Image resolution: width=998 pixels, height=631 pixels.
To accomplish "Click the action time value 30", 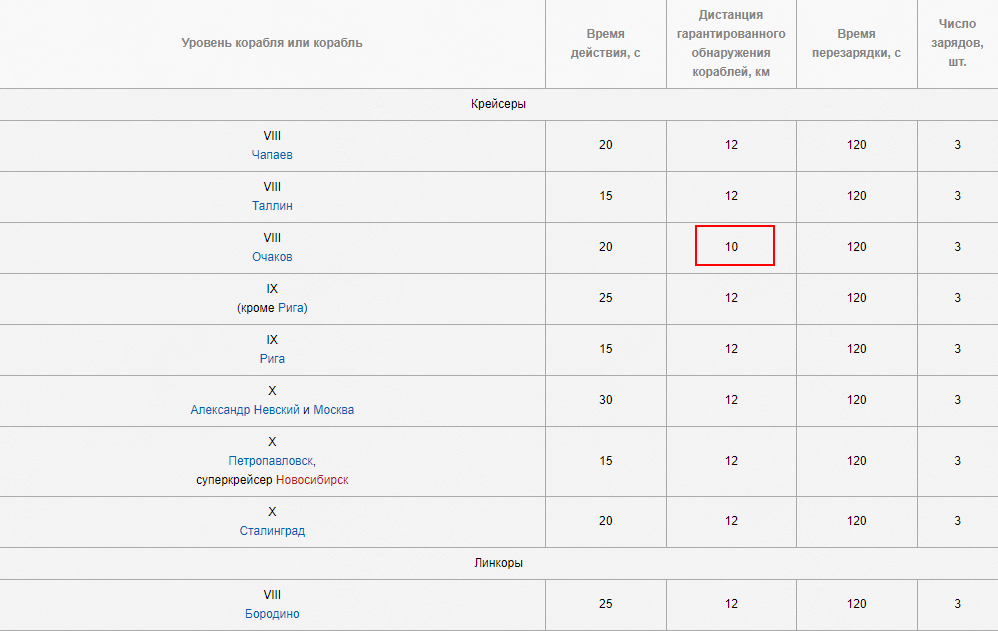I will 605,400.
